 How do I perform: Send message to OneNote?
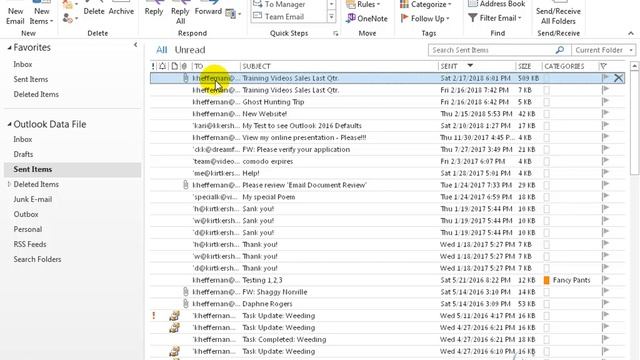tap(367, 18)
